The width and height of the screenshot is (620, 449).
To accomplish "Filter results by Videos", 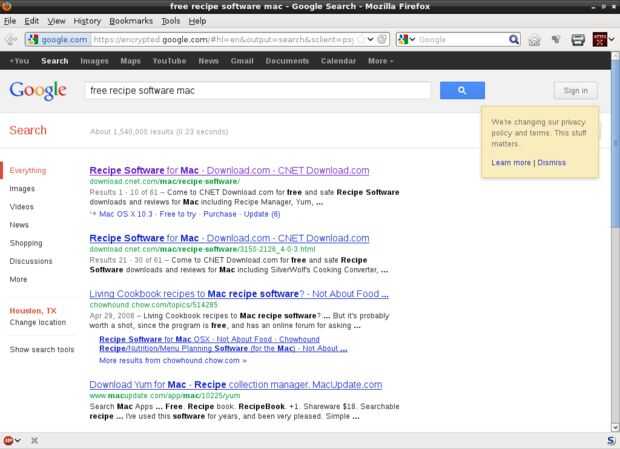I will (21, 207).
